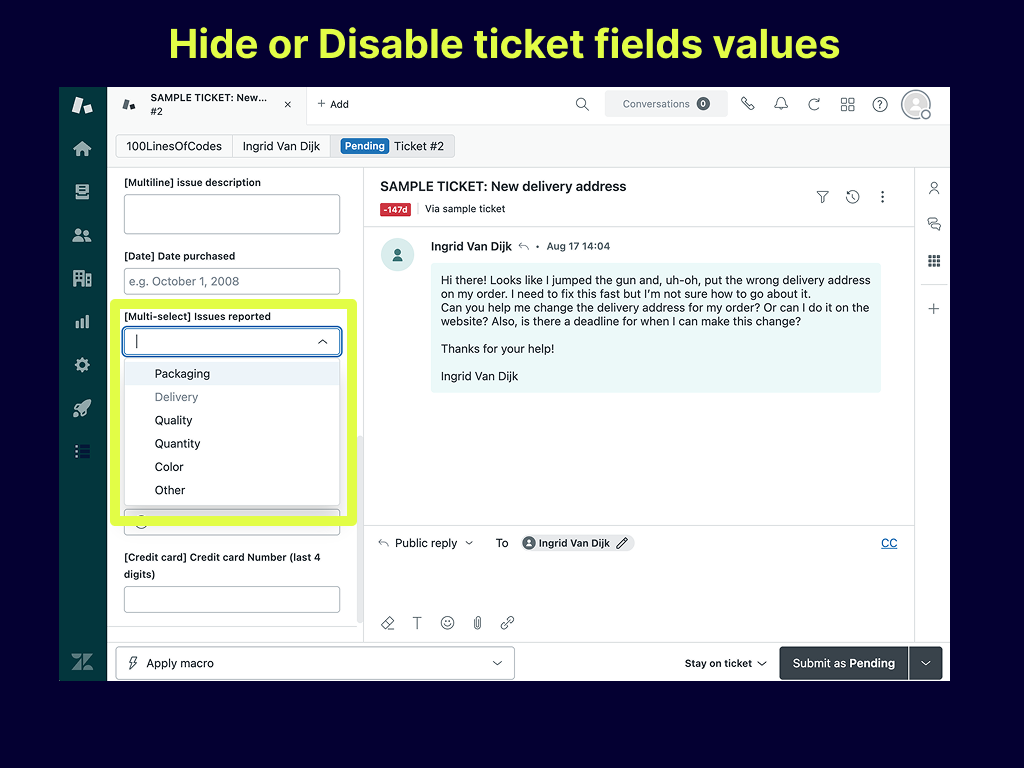1024x768 pixels.
Task: Select Packaging option in dropdown
Action: [x=182, y=374]
